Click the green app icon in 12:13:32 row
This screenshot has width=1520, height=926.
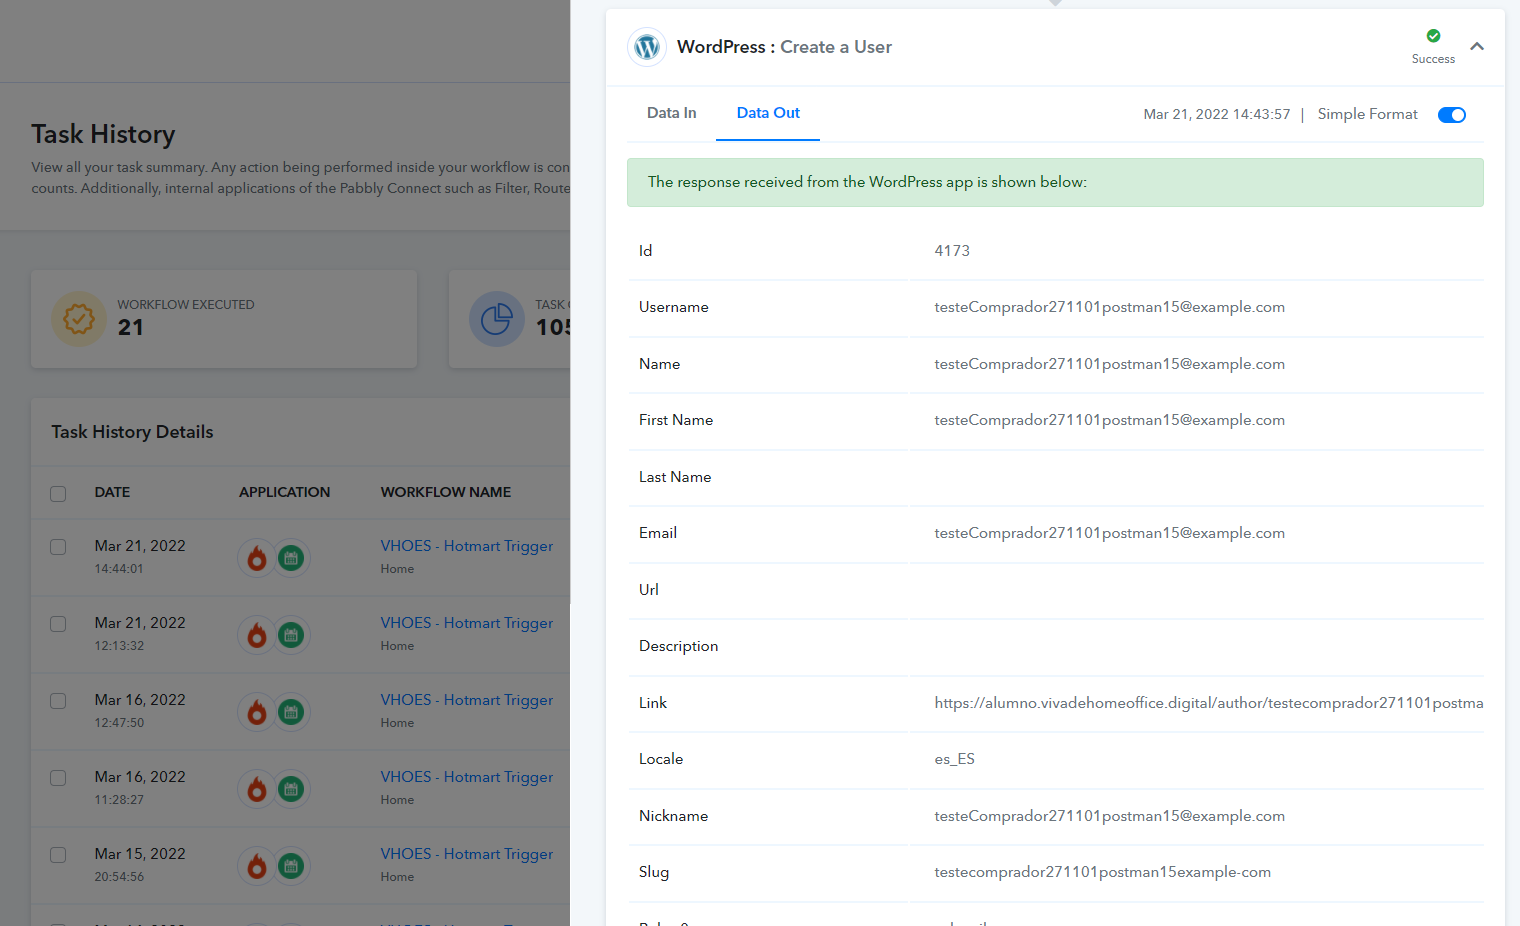(291, 635)
